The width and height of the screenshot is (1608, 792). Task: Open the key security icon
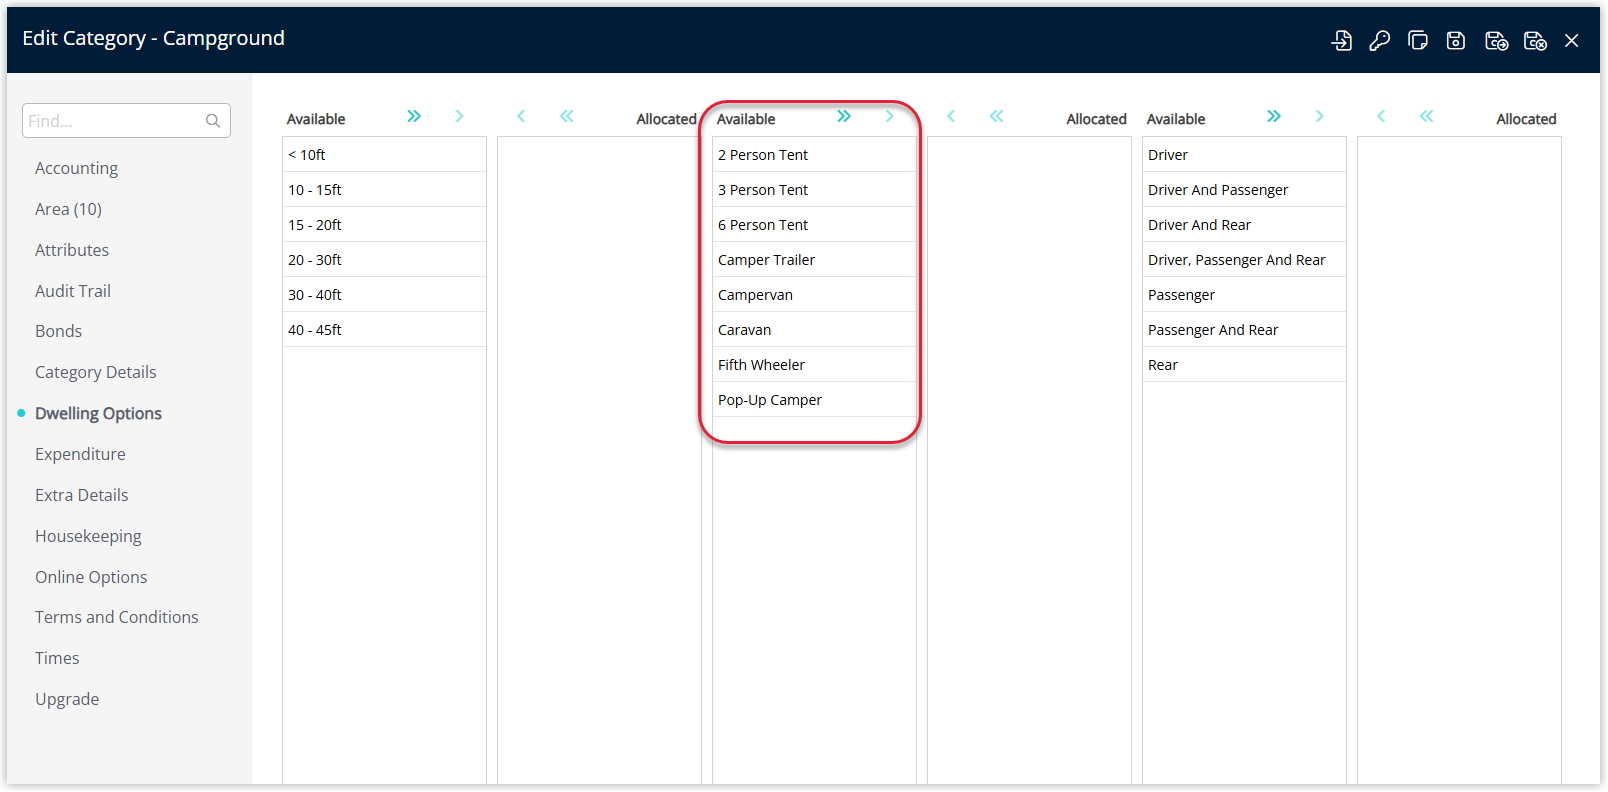pyautogui.click(x=1380, y=40)
